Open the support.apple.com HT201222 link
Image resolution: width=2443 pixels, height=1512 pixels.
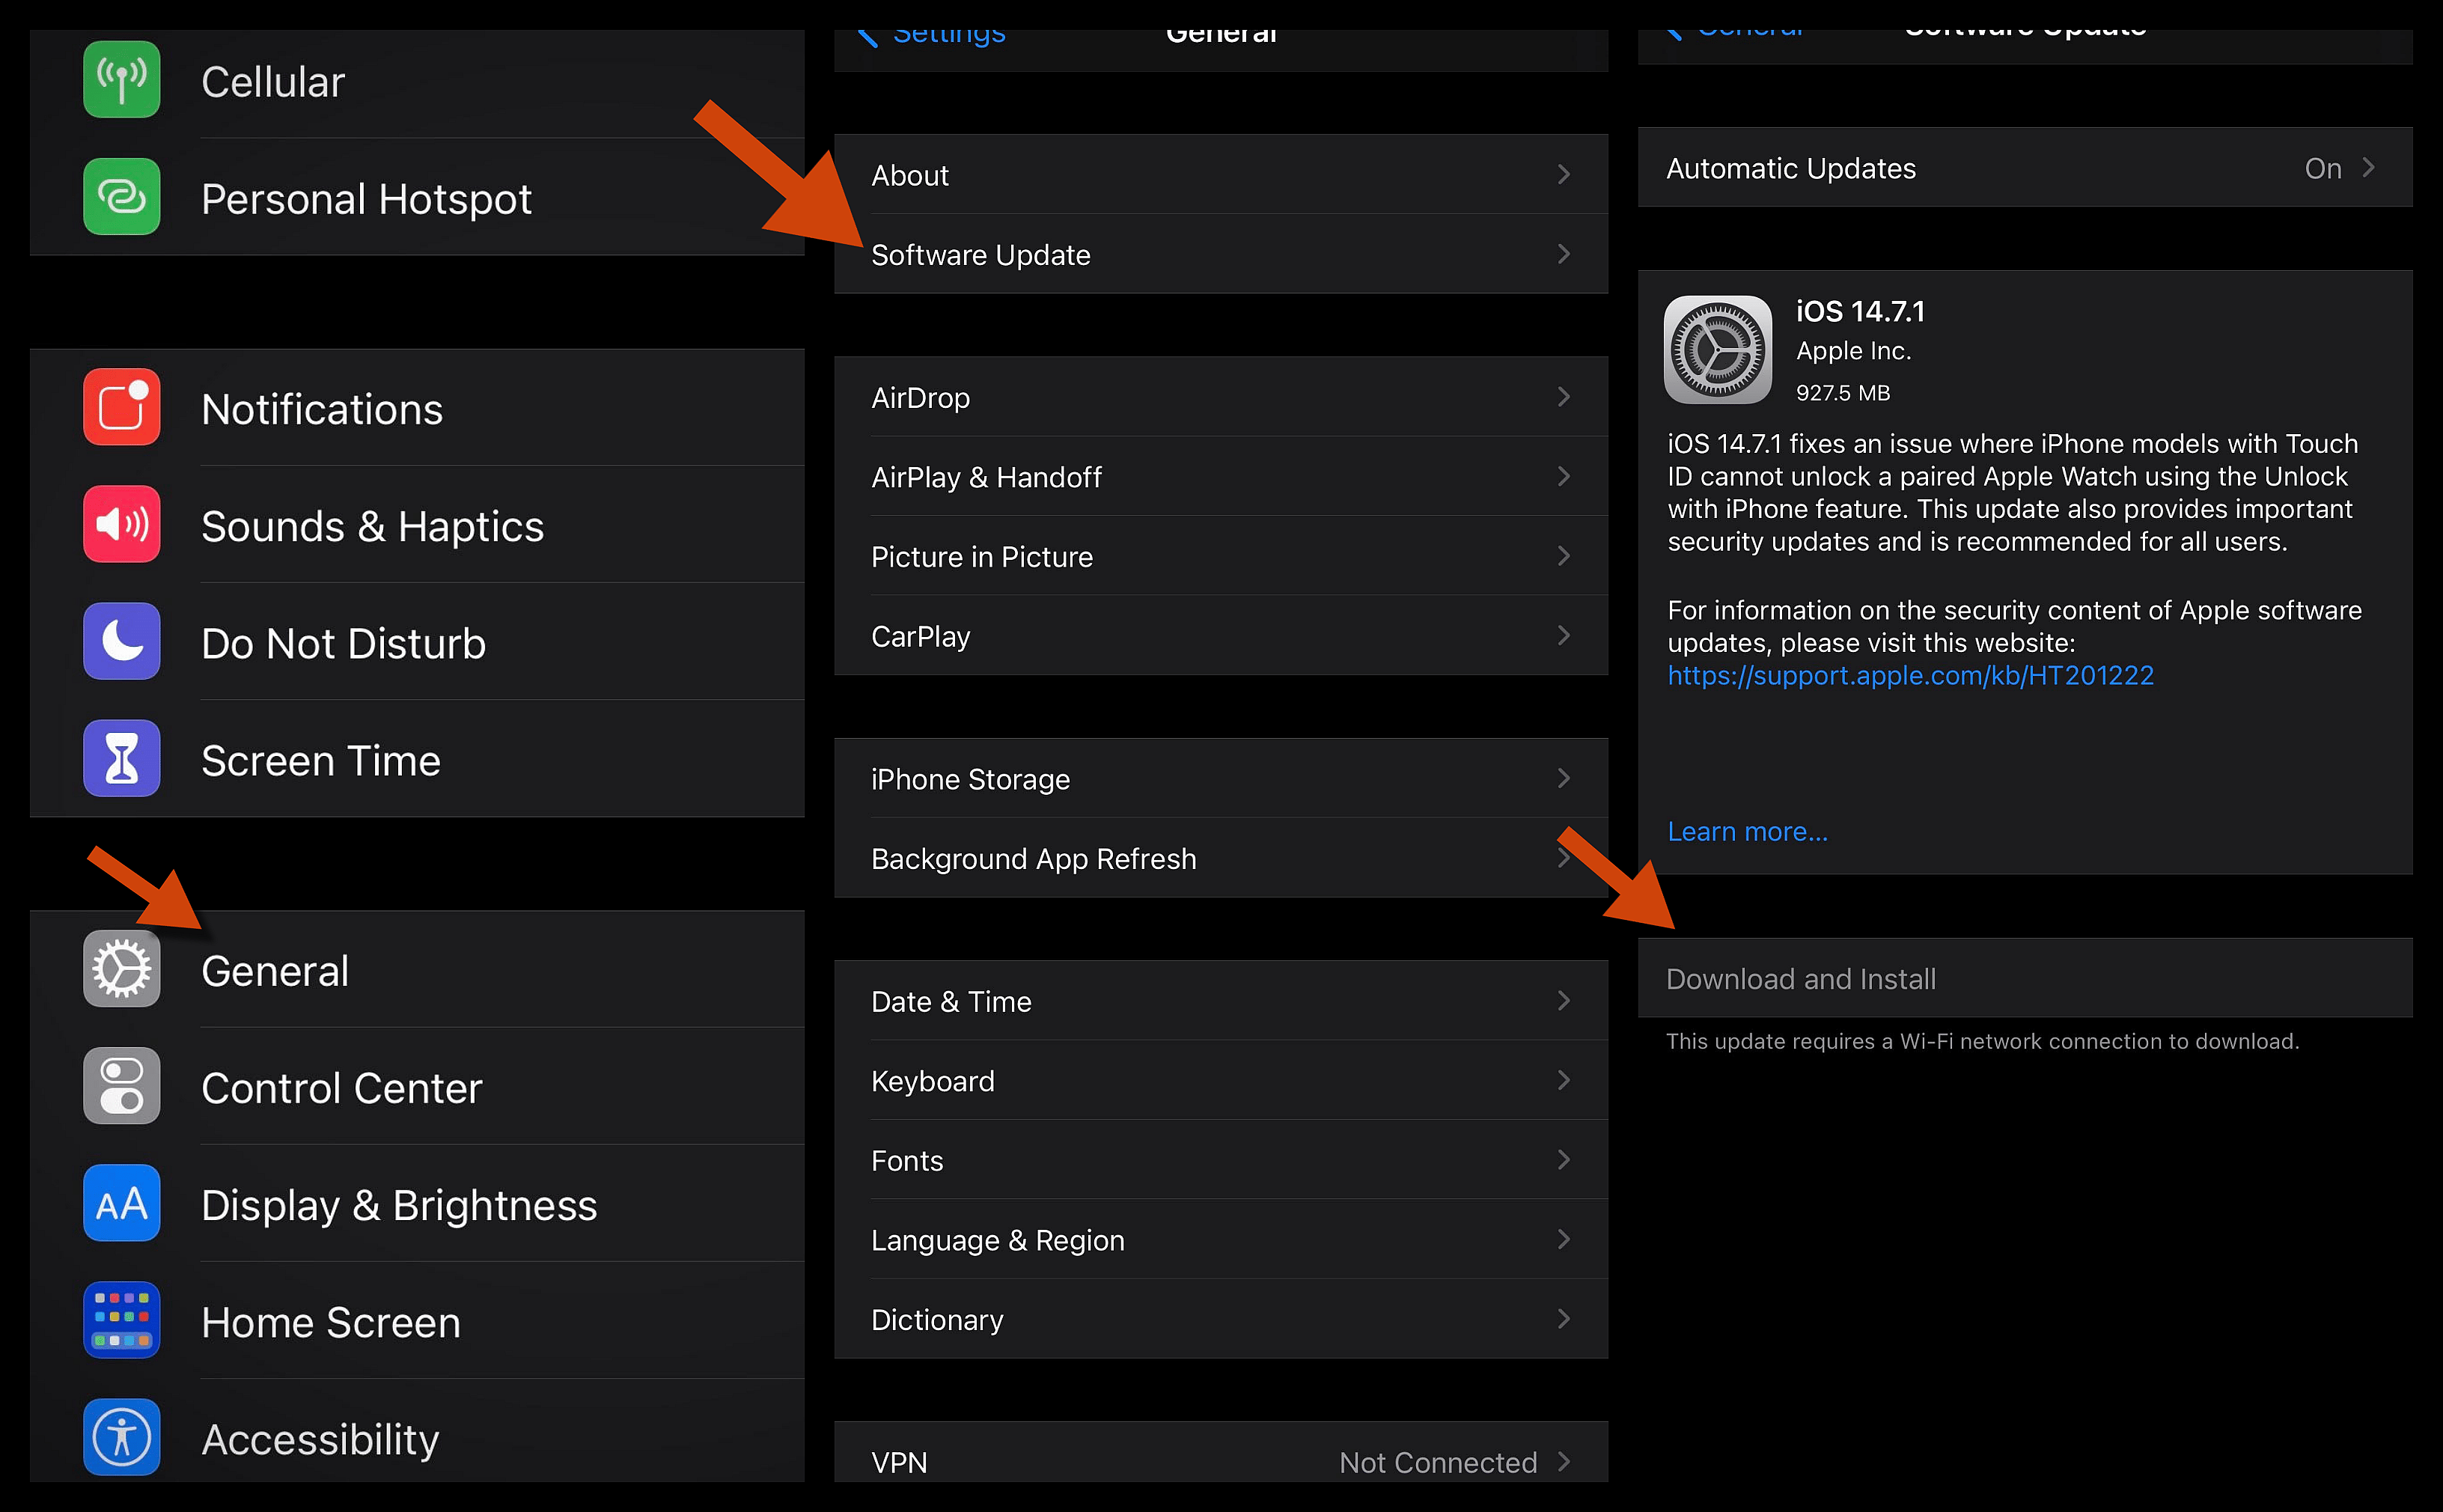pos(1910,676)
